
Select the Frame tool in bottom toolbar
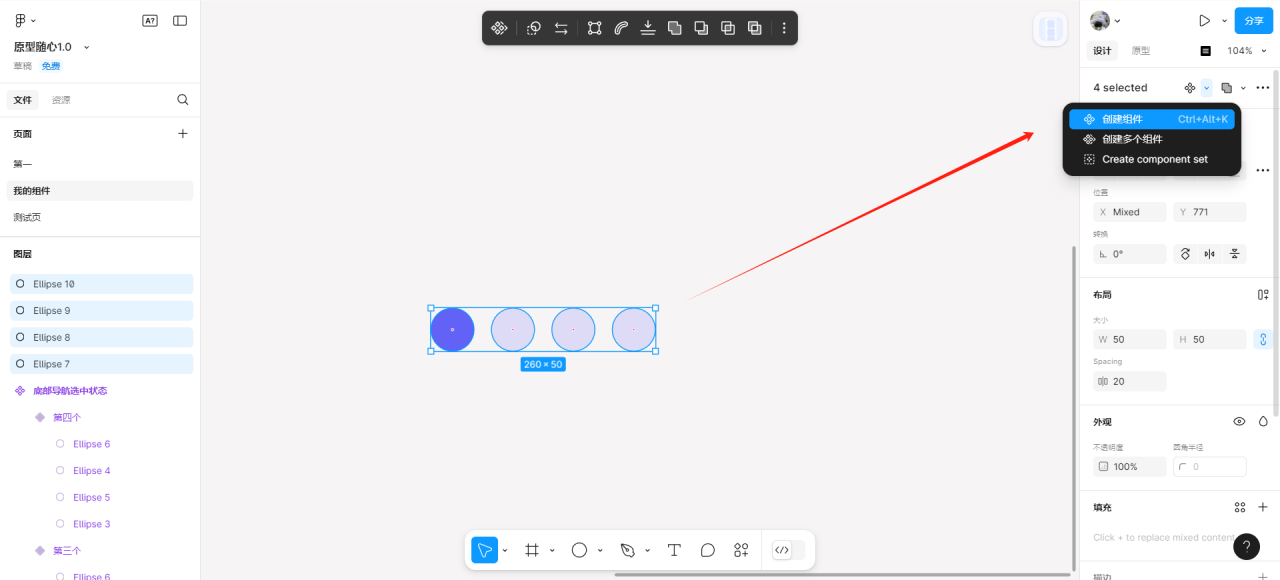pos(532,550)
